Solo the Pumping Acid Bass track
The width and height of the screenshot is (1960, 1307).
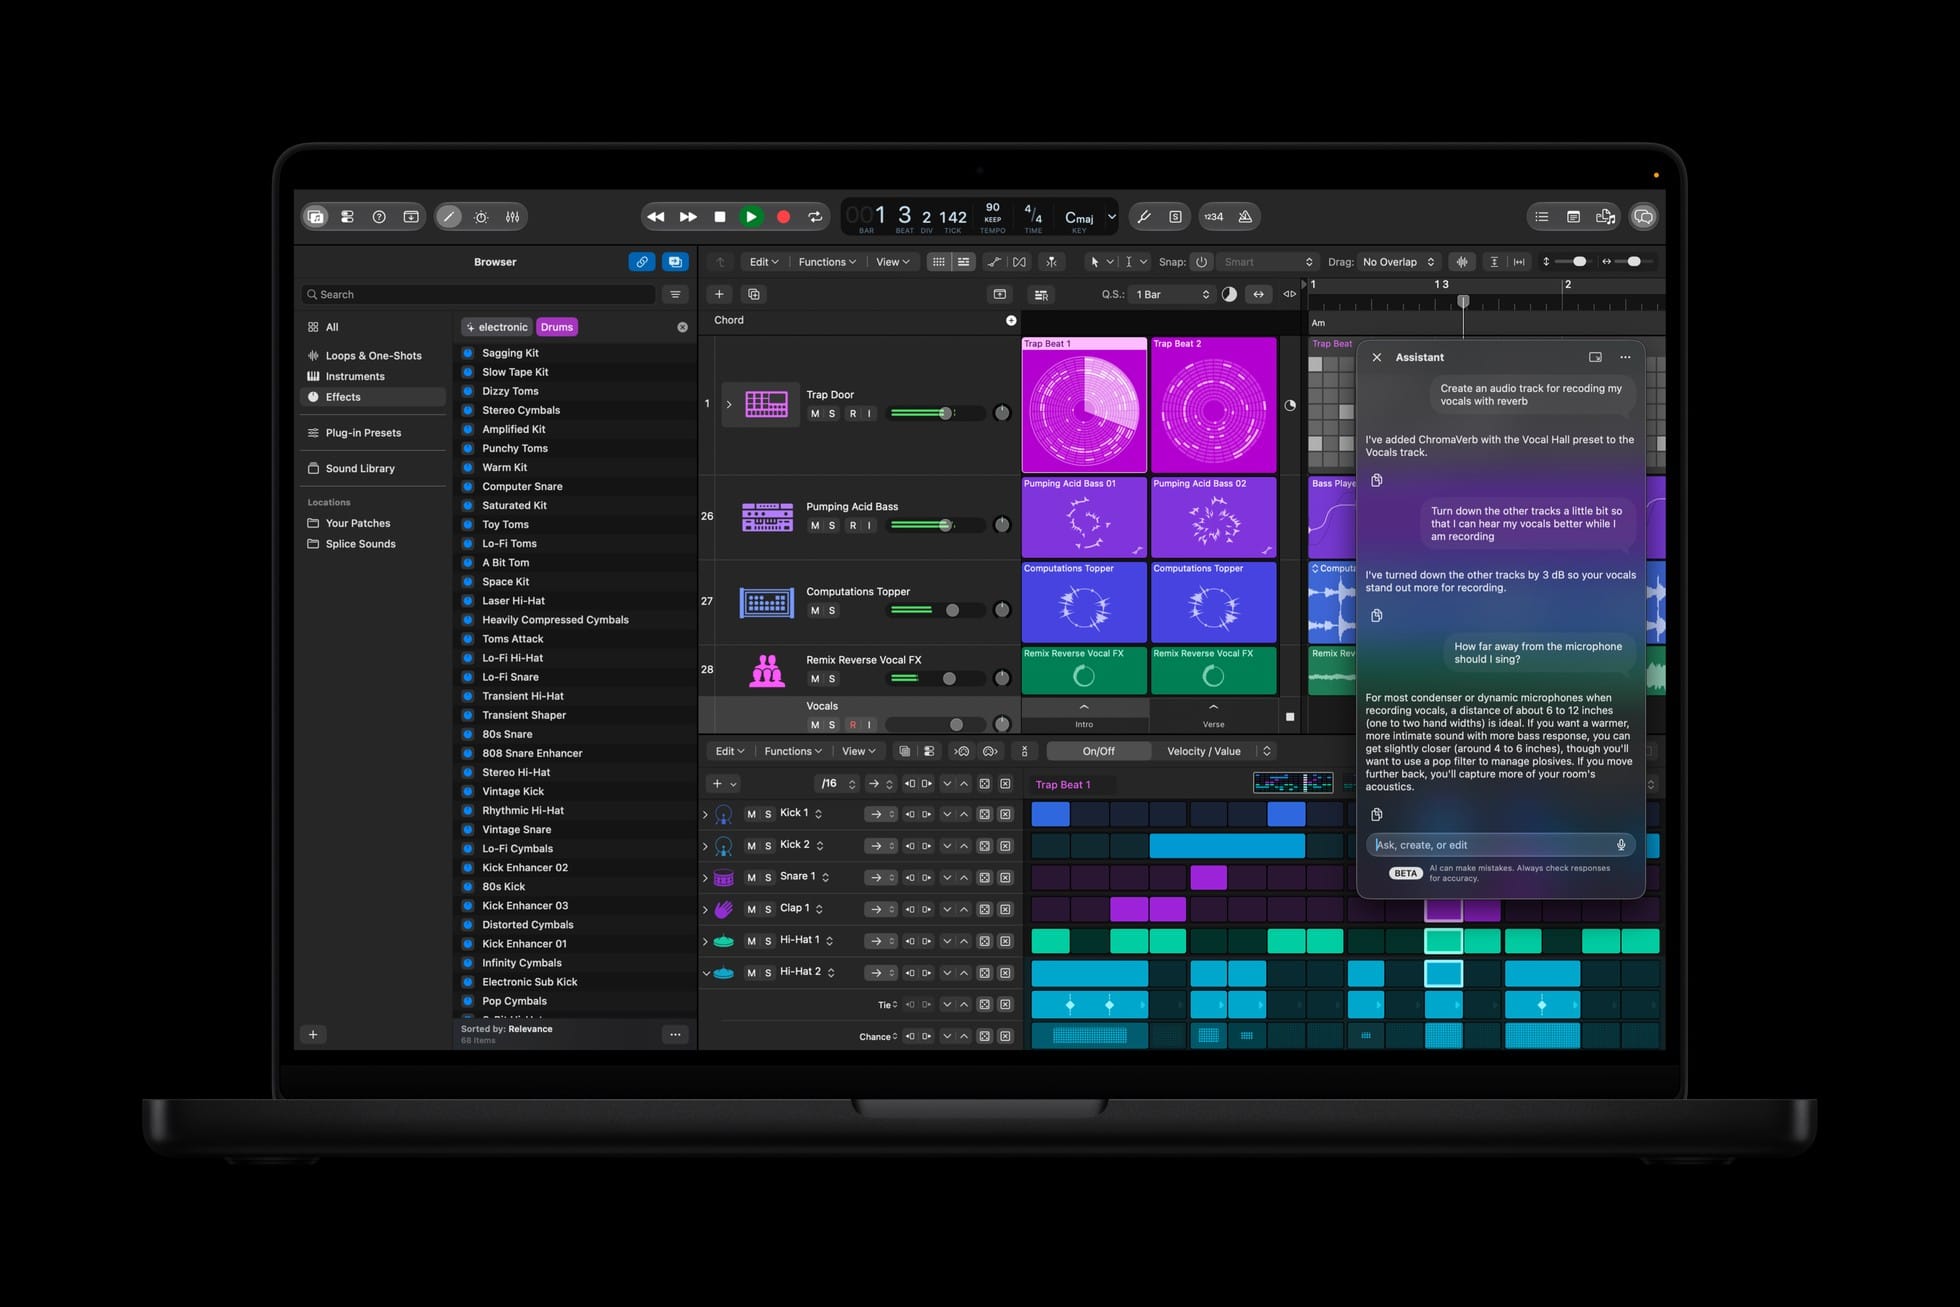[831, 526]
